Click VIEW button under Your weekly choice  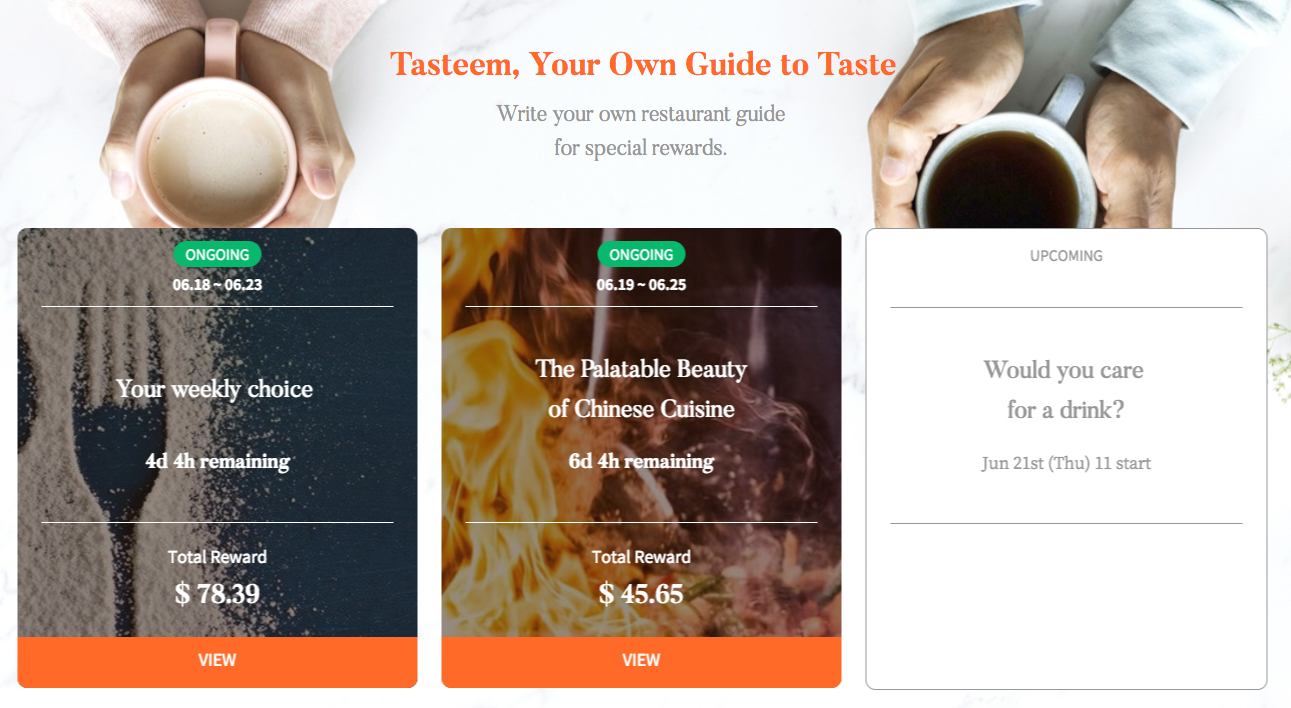(217, 662)
